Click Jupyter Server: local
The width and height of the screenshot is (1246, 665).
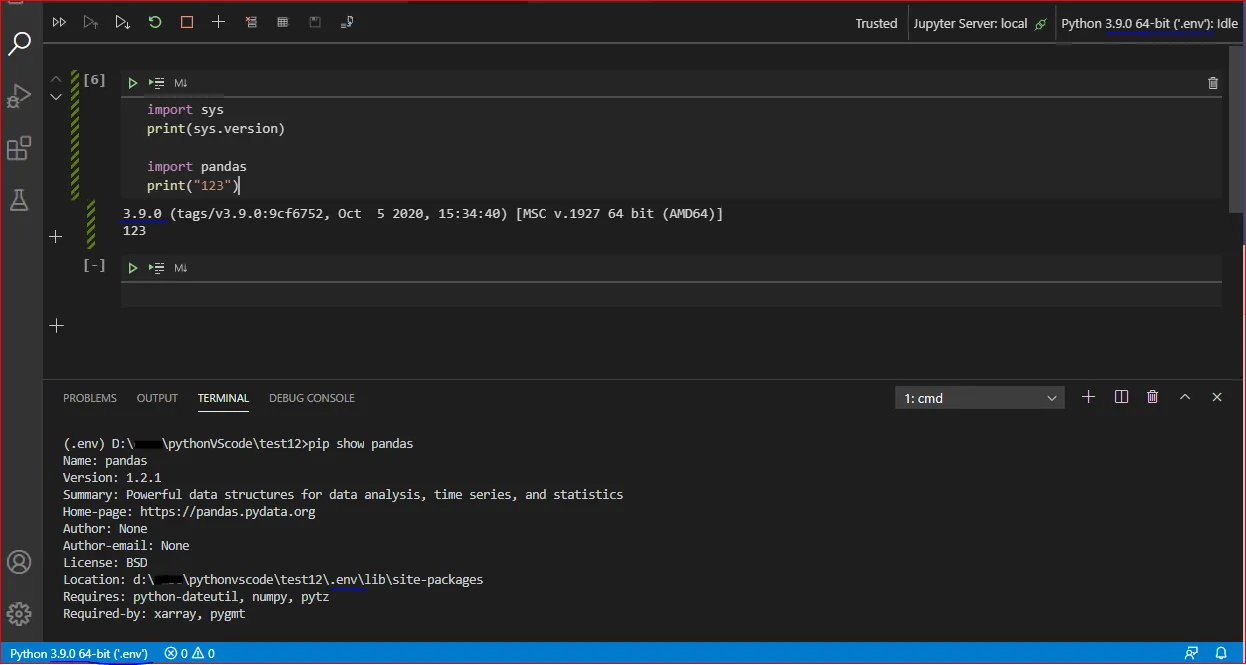pyautogui.click(x=979, y=23)
